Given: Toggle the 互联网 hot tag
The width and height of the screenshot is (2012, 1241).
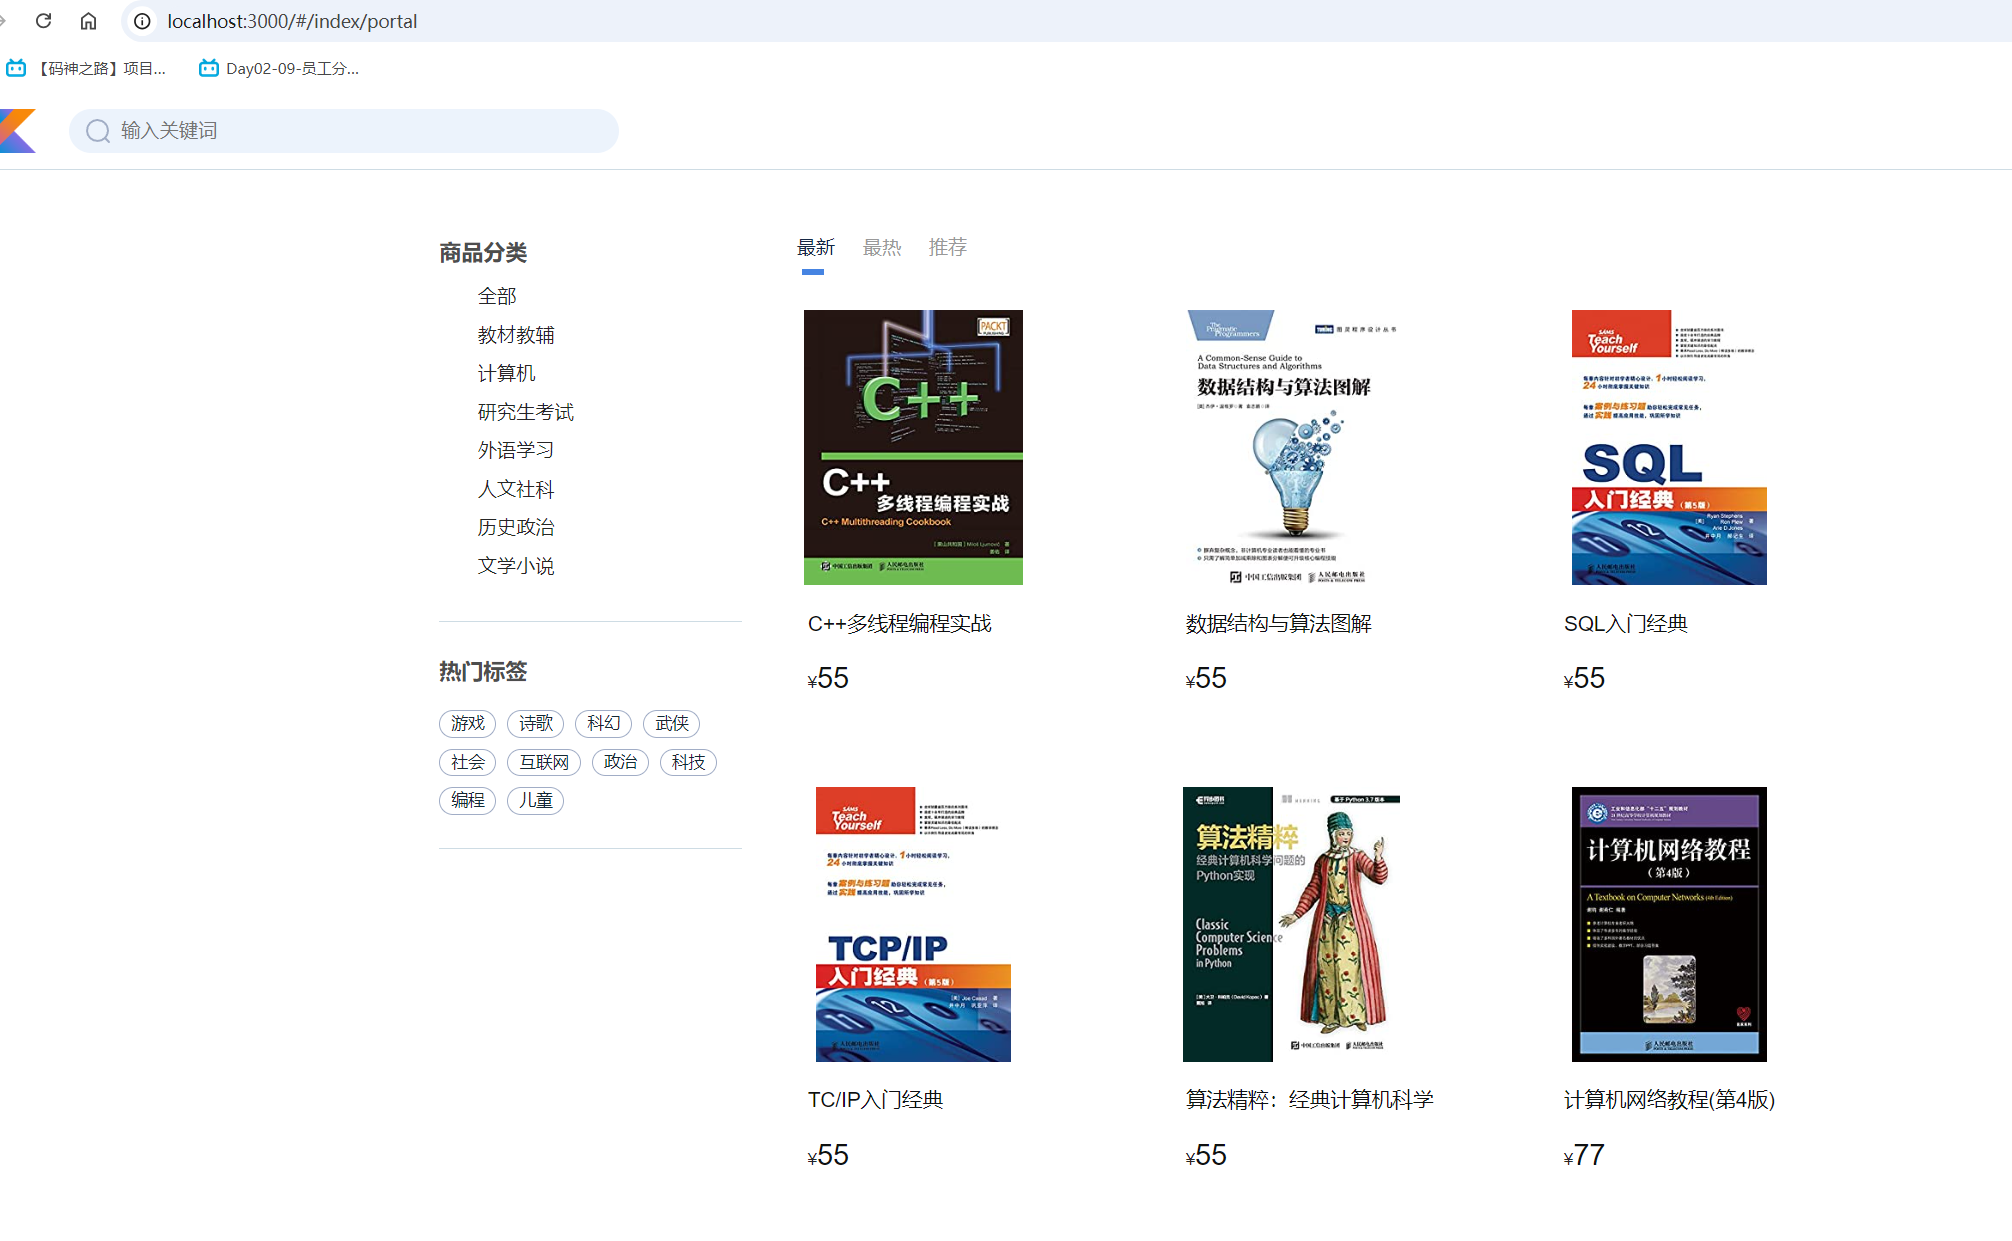Looking at the screenshot, I should click(x=545, y=761).
